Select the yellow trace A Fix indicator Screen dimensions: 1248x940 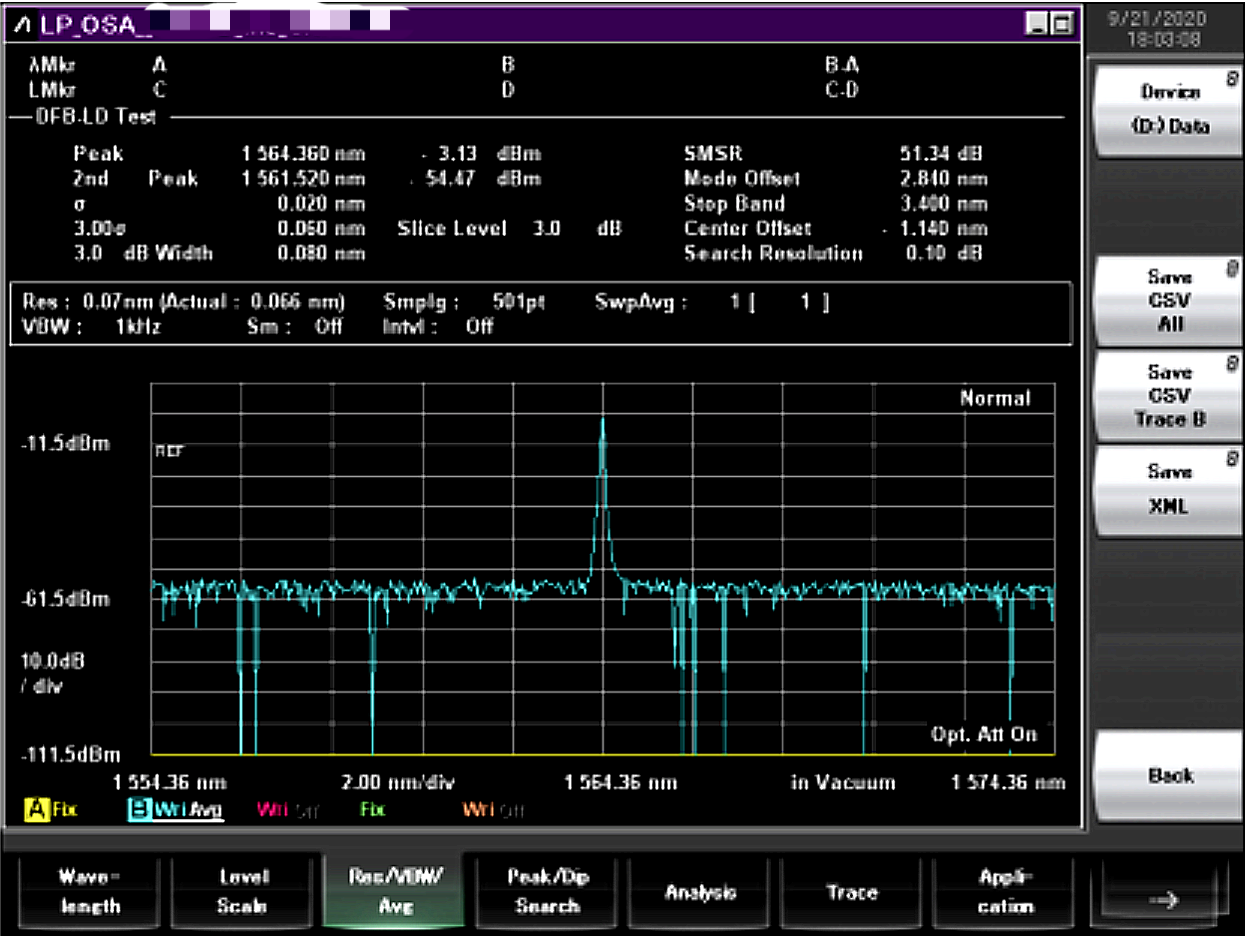53,809
